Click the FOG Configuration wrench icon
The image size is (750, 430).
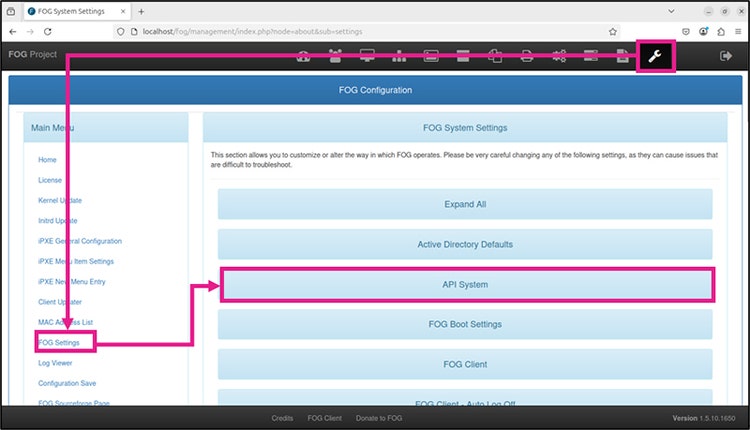pyautogui.click(x=655, y=56)
